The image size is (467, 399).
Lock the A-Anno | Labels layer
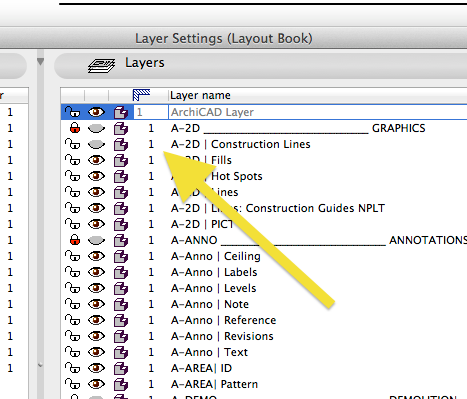[x=73, y=272]
